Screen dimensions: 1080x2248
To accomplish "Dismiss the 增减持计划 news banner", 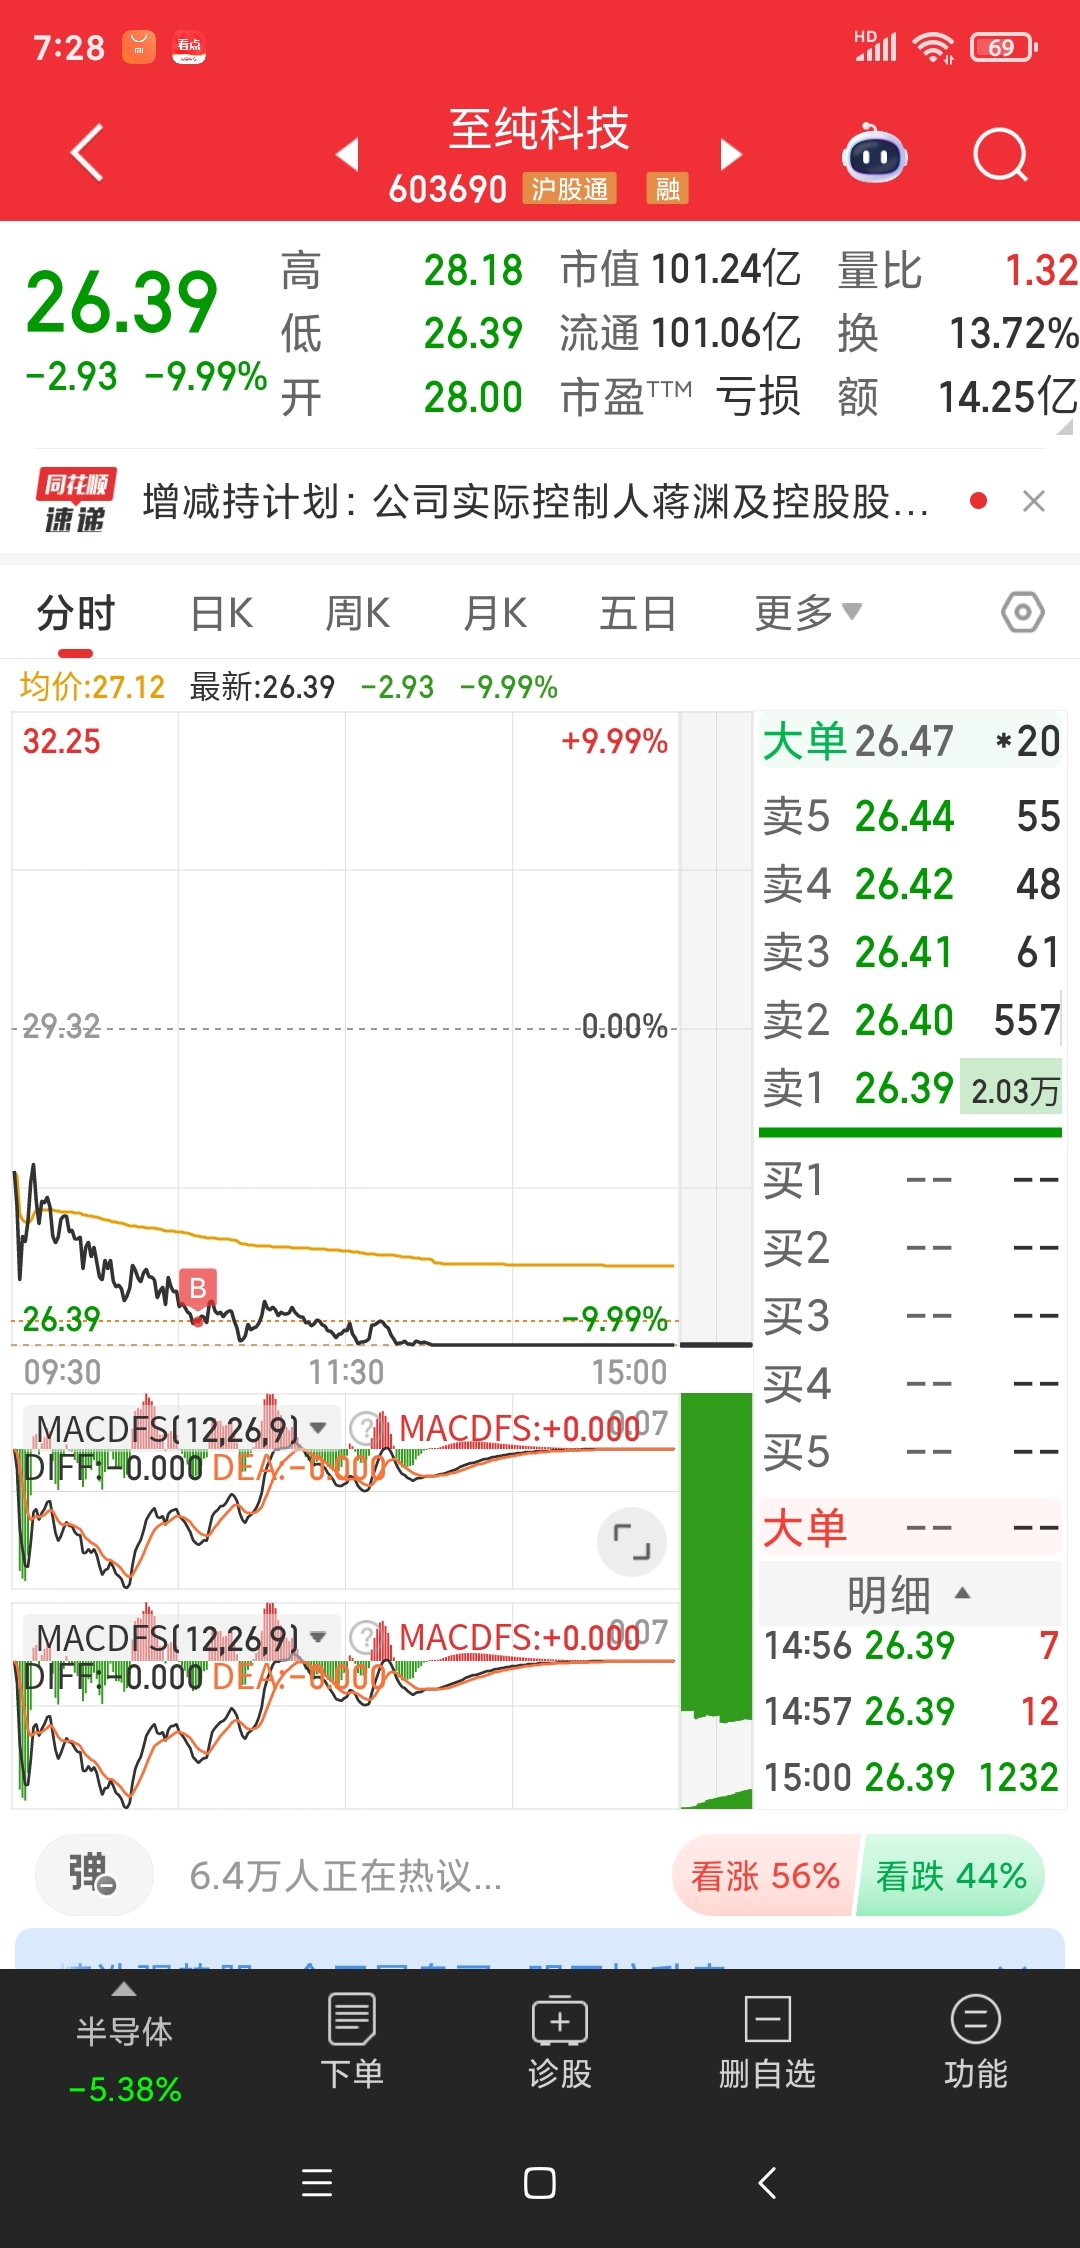I will point(1034,501).
